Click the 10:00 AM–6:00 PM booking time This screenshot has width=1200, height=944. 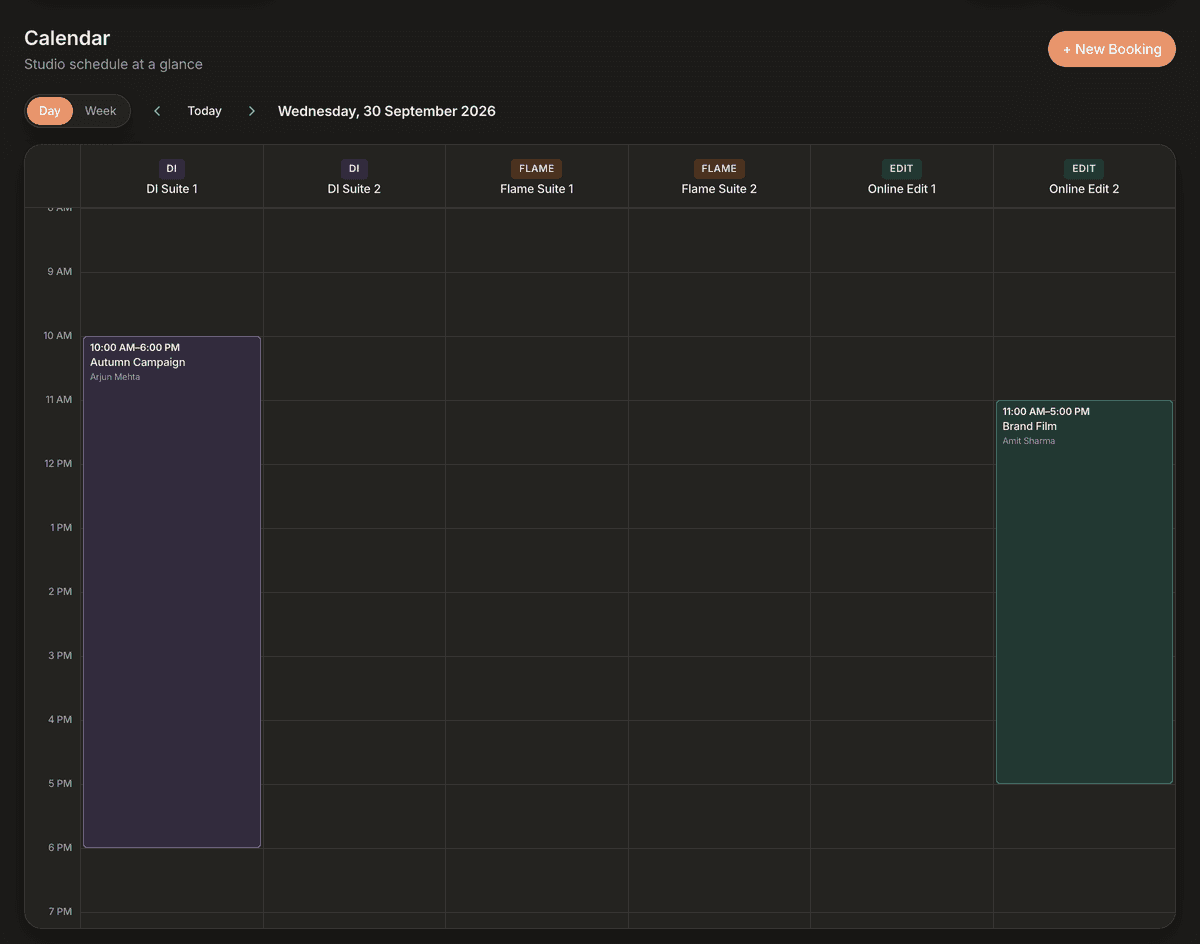pyautogui.click(x=135, y=347)
